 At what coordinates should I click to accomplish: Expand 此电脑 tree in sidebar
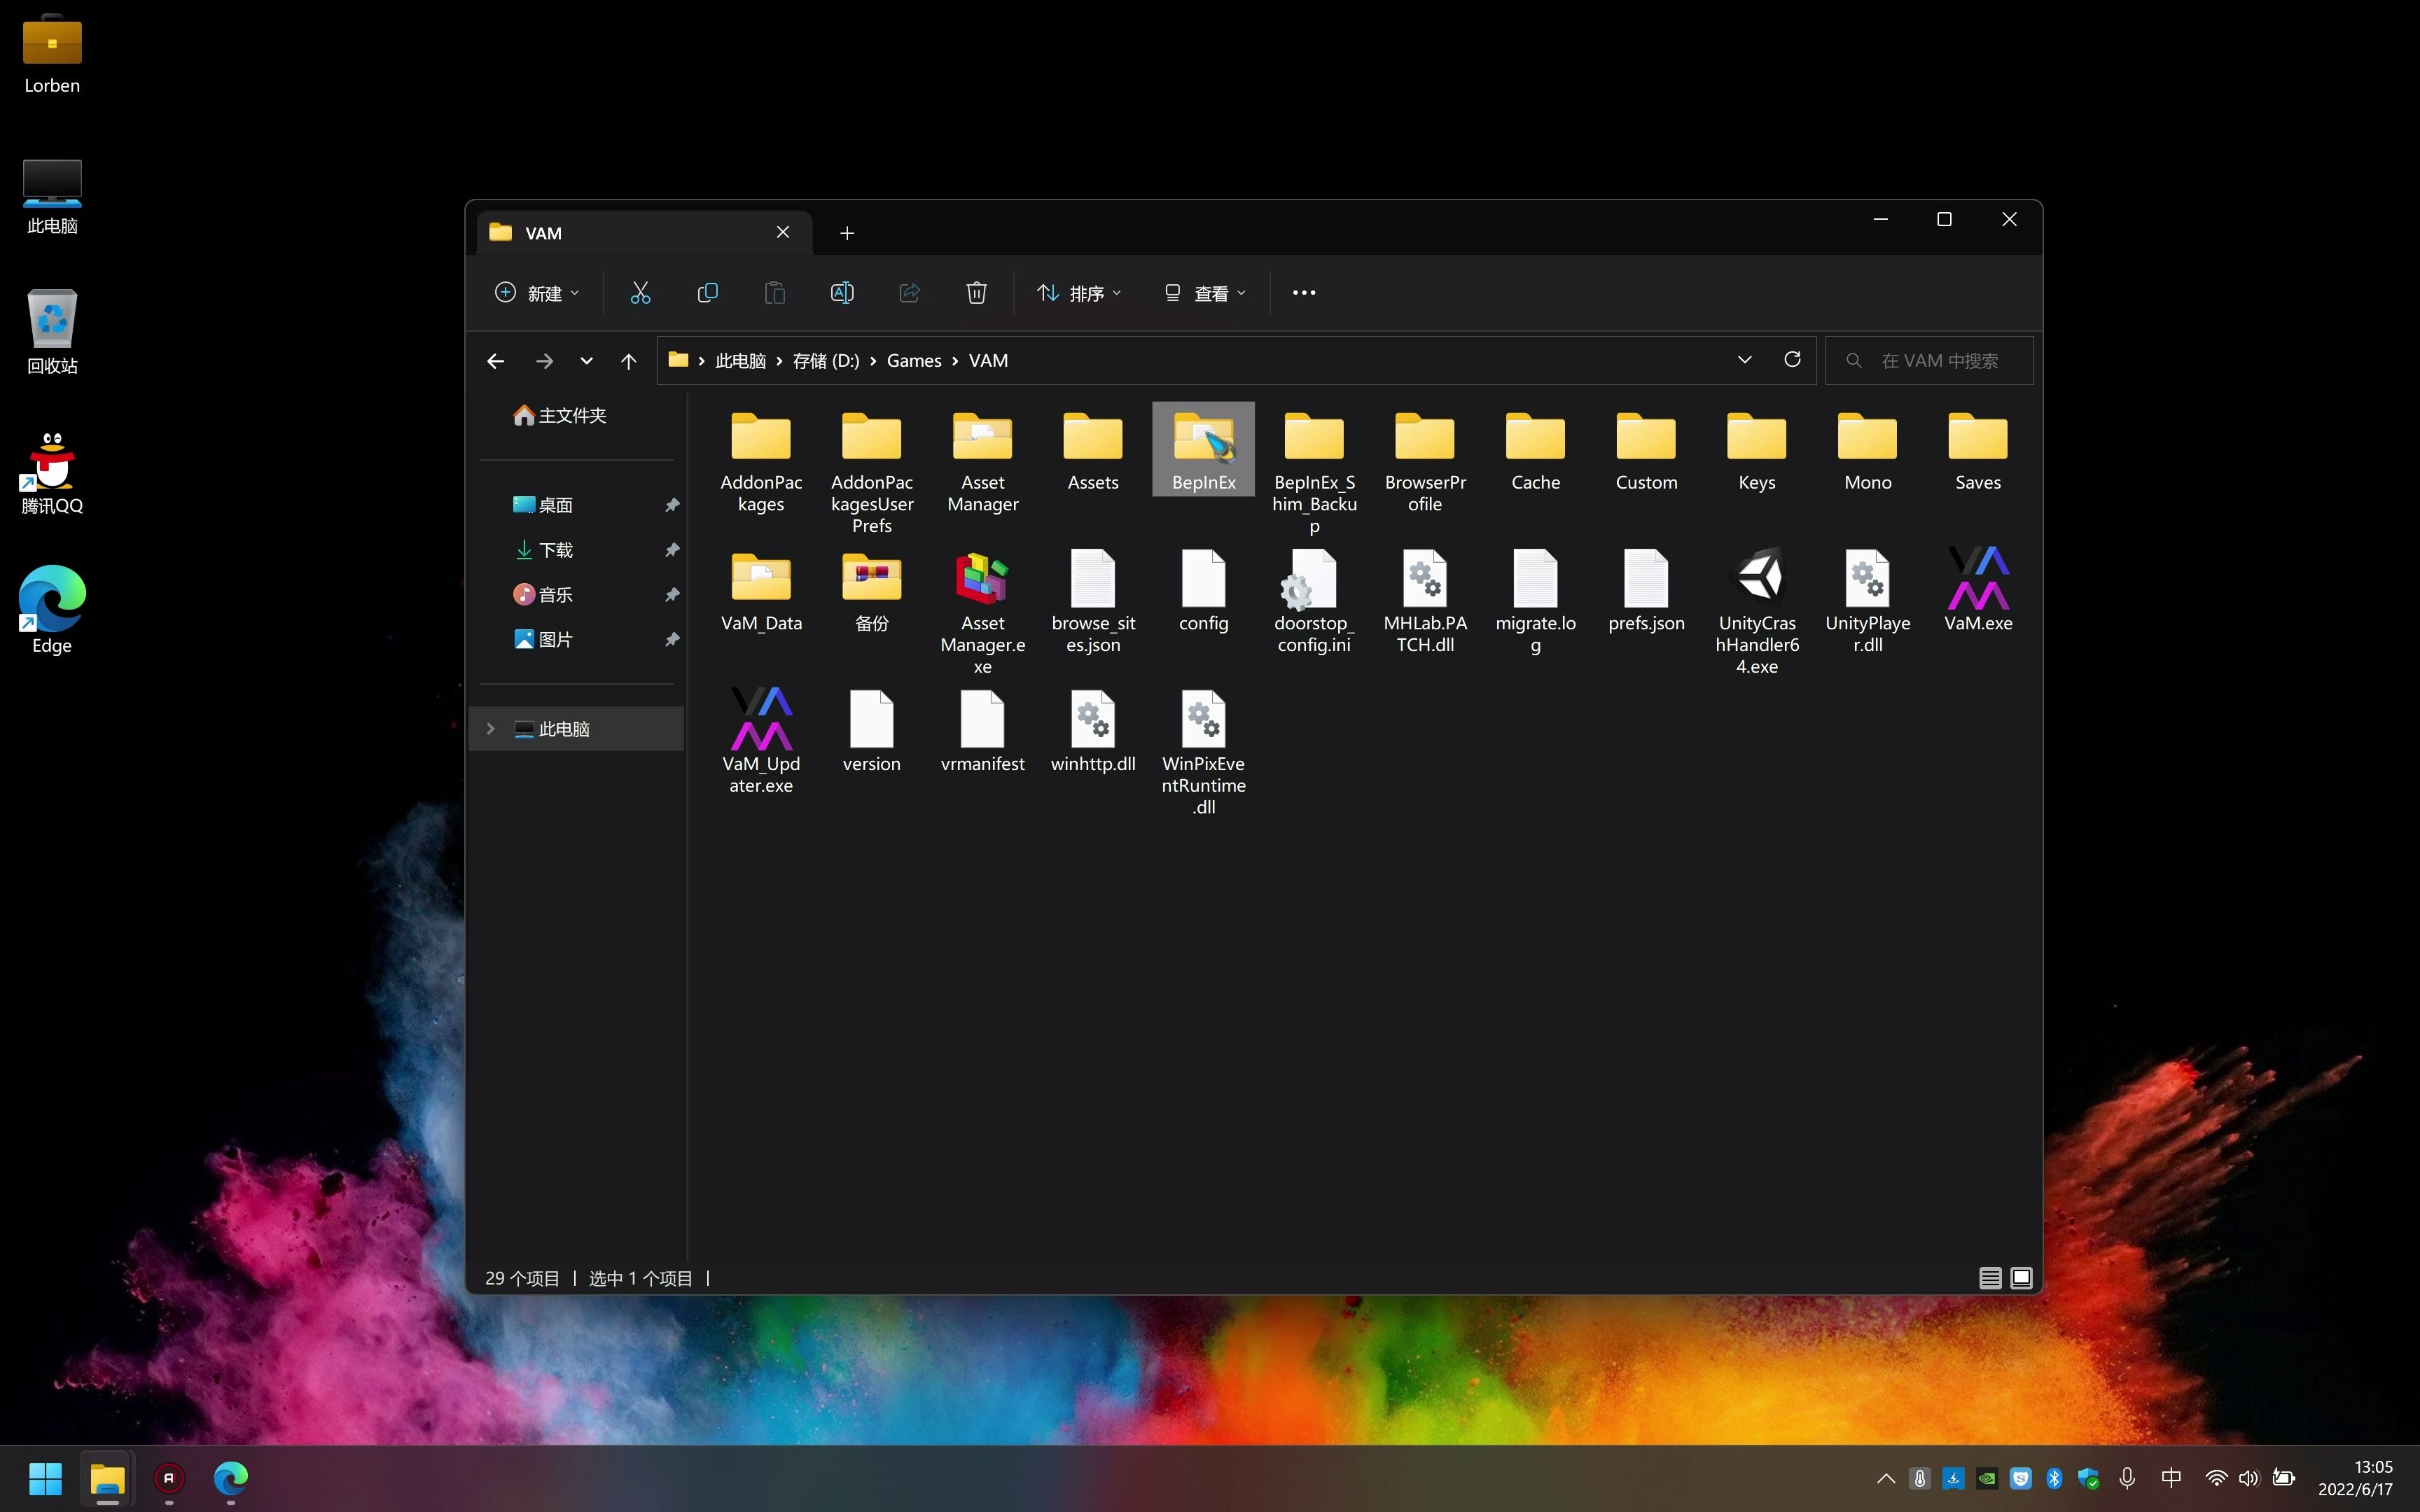489,728
